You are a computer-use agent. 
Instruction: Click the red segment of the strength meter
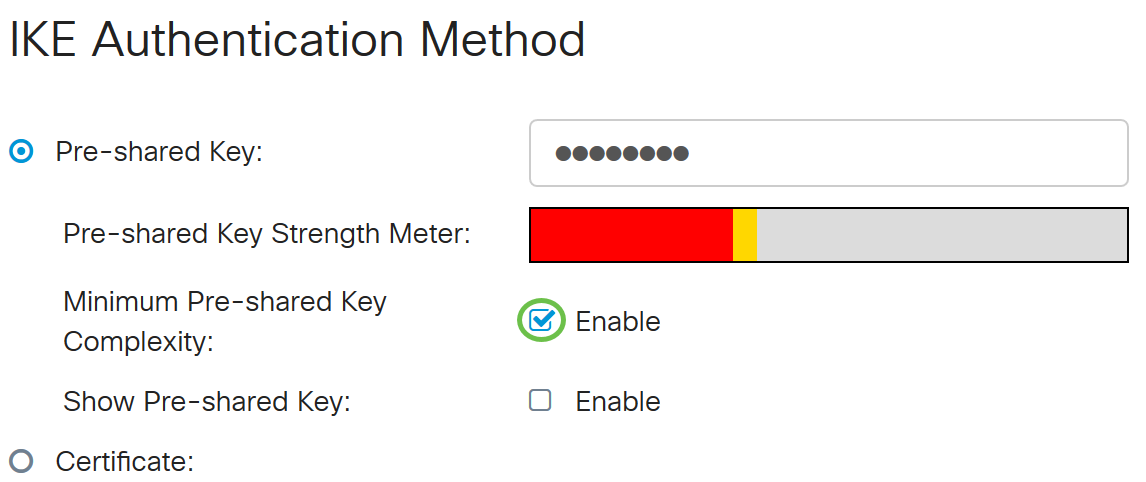pos(631,235)
